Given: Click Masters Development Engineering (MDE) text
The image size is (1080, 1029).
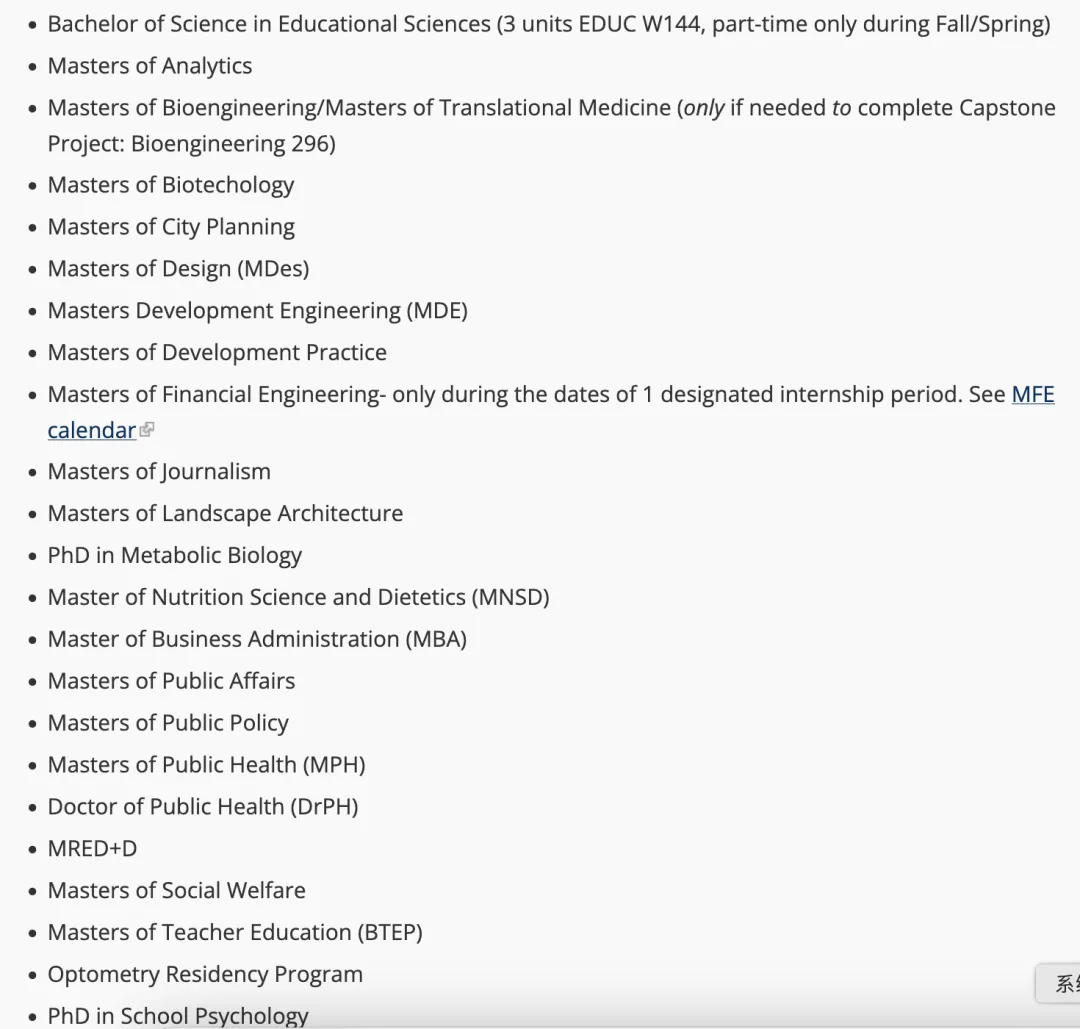Looking at the screenshot, I should [x=258, y=311].
